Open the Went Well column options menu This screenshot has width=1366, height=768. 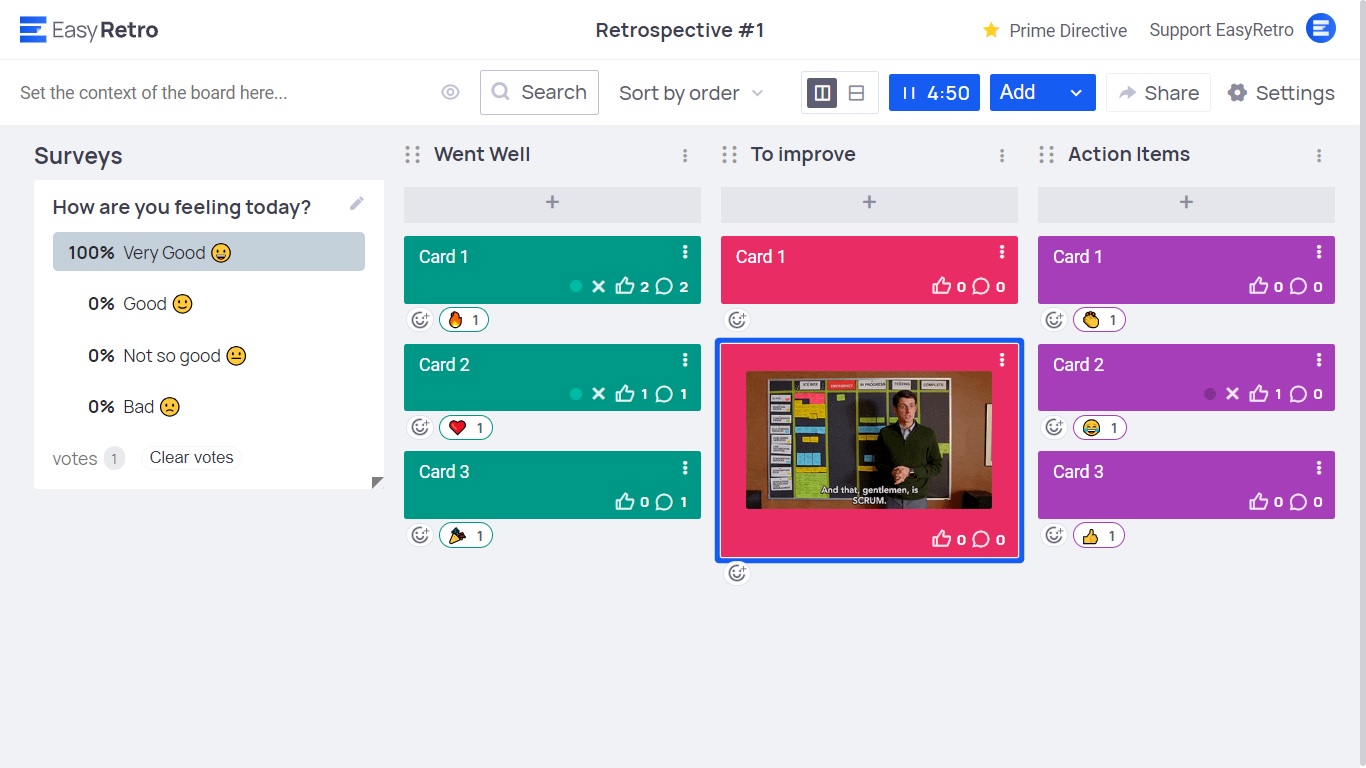pyautogui.click(x=685, y=155)
